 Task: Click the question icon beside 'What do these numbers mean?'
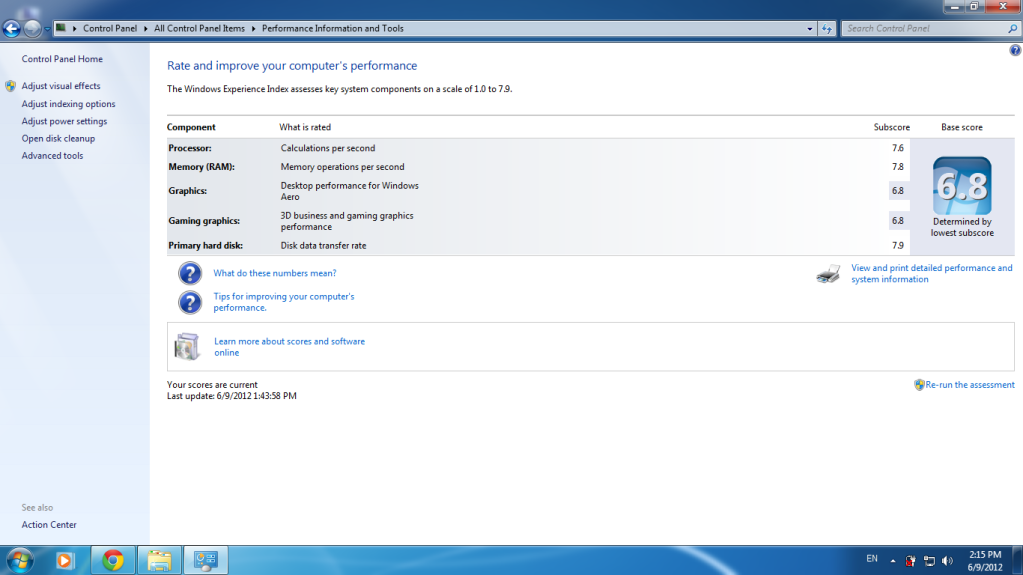[x=190, y=273]
